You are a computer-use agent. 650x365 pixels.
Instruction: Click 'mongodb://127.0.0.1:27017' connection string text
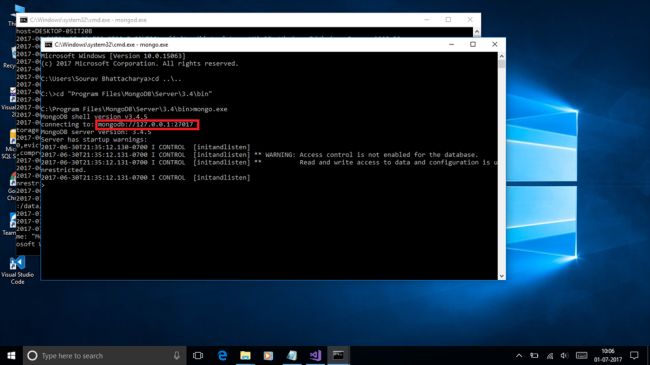pyautogui.click(x=146, y=124)
